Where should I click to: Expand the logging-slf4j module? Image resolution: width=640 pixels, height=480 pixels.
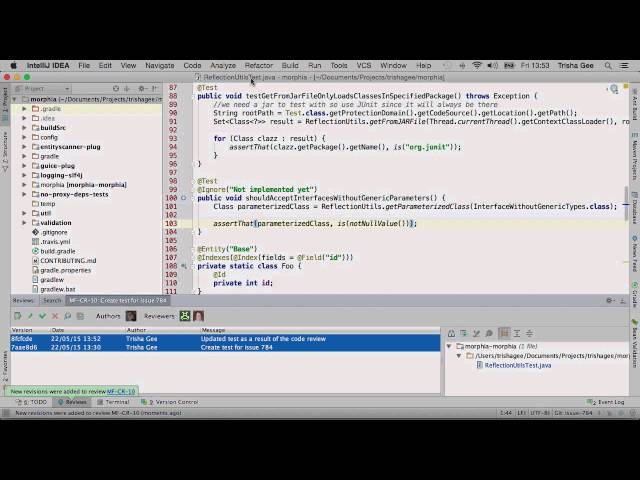[x=24, y=175]
